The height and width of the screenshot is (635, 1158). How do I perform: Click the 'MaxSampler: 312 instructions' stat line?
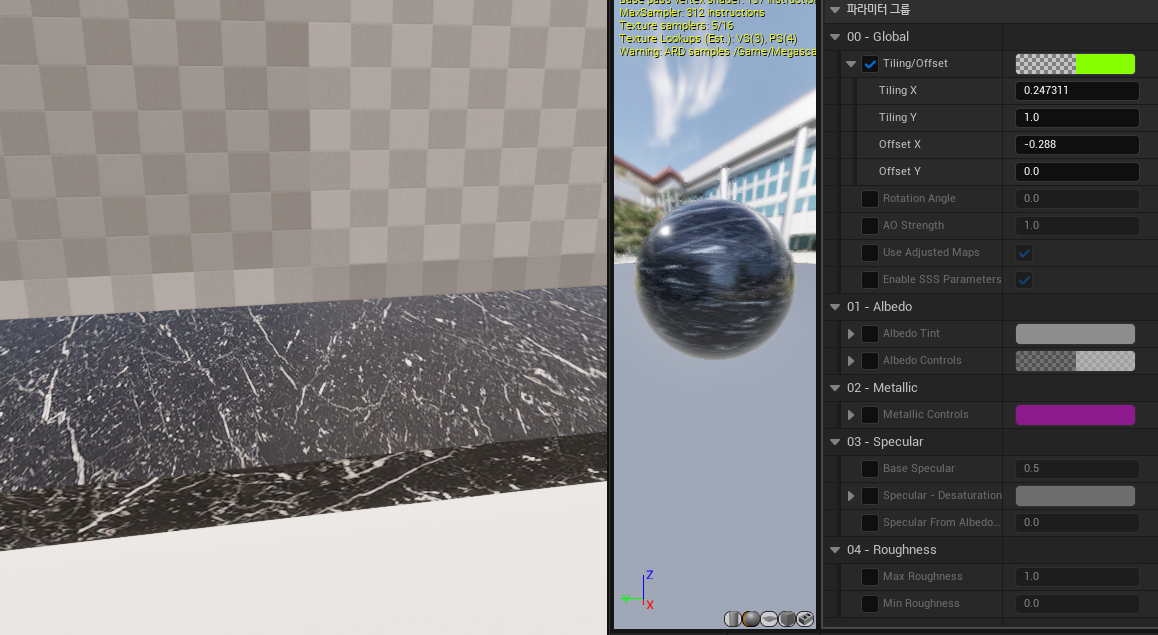(x=692, y=13)
